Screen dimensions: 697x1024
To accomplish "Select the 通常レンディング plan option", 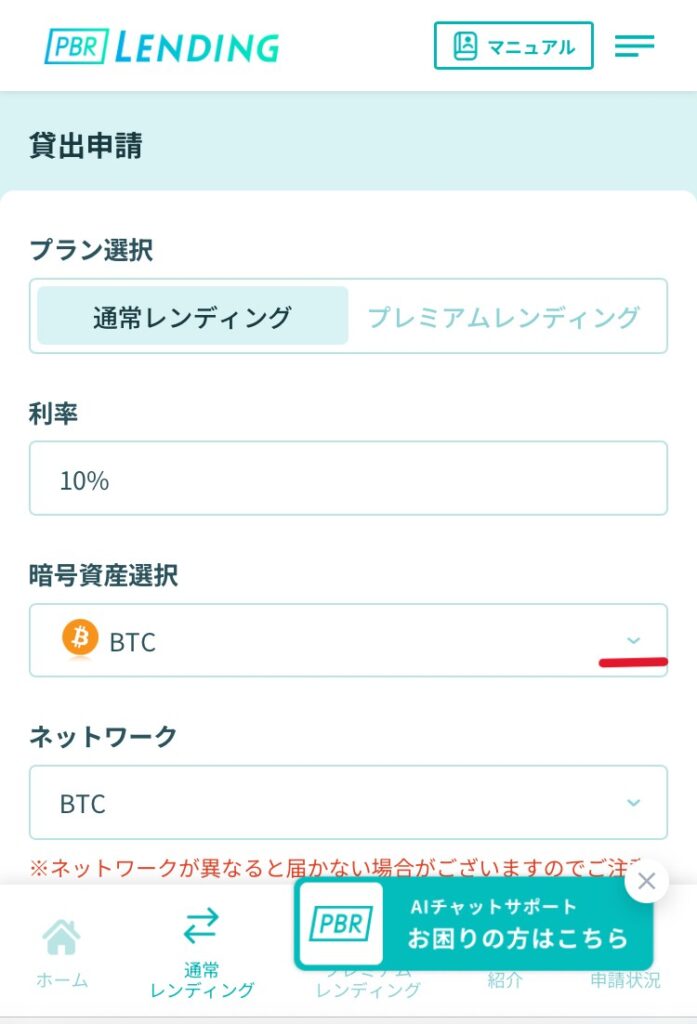I will [192, 317].
